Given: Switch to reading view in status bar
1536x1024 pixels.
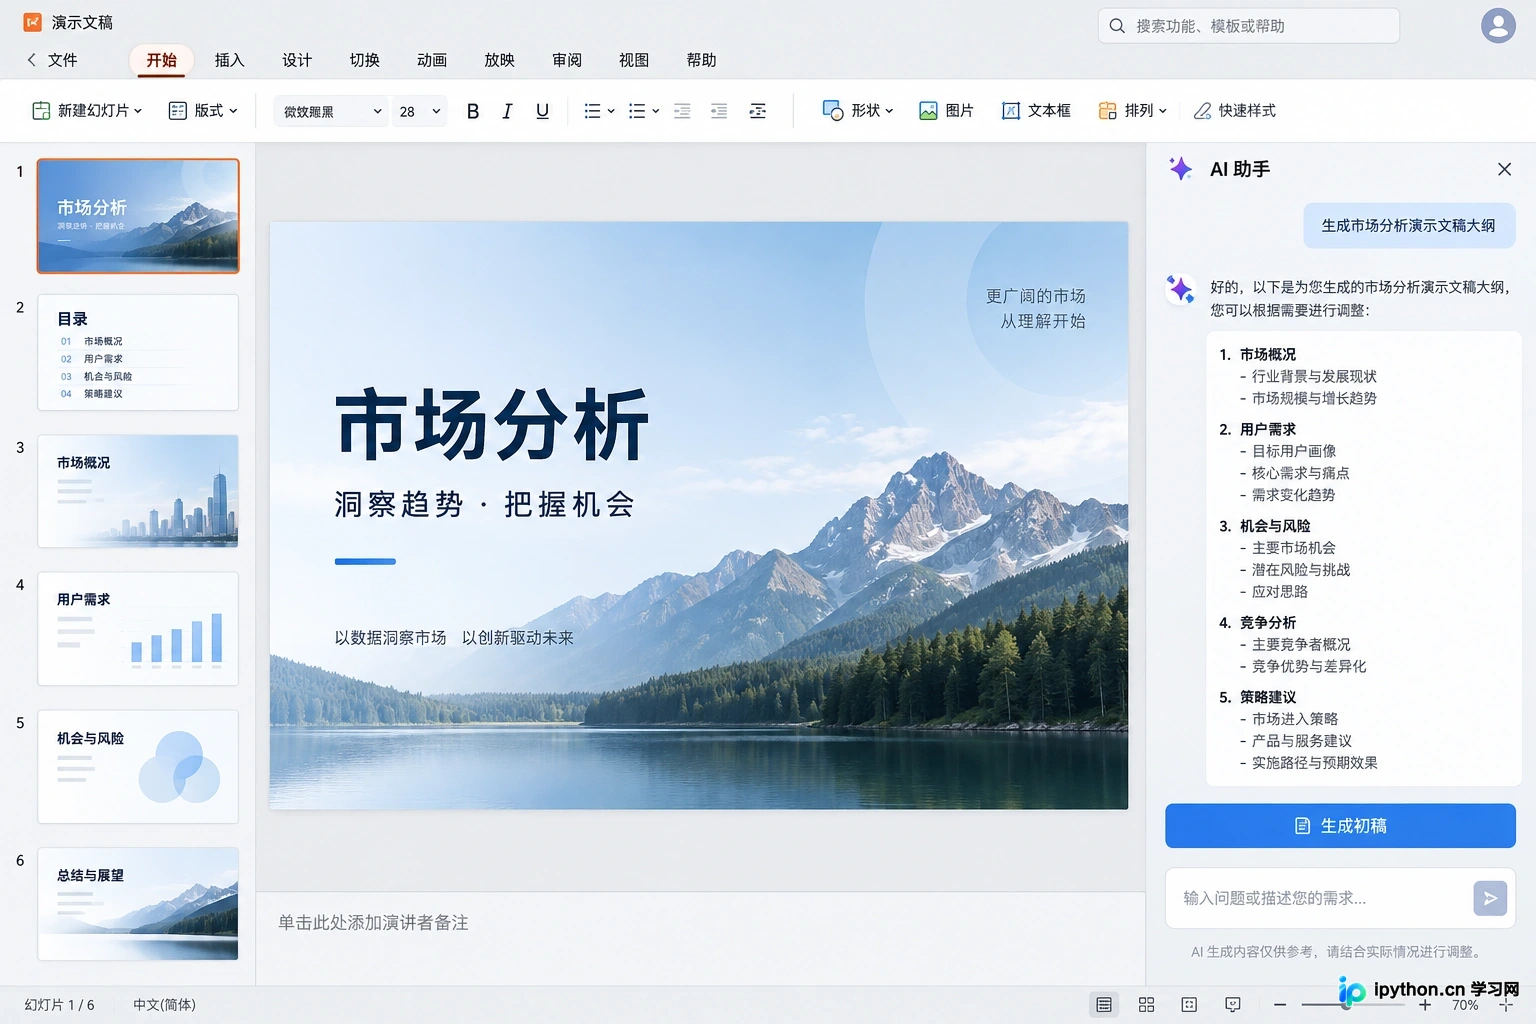Looking at the screenshot, I should 1189,1005.
